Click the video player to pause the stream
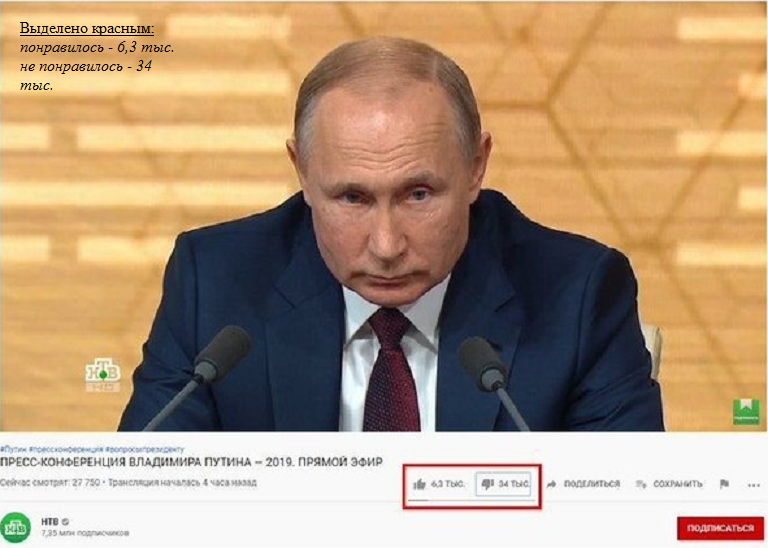The image size is (768, 548). pos(383,216)
